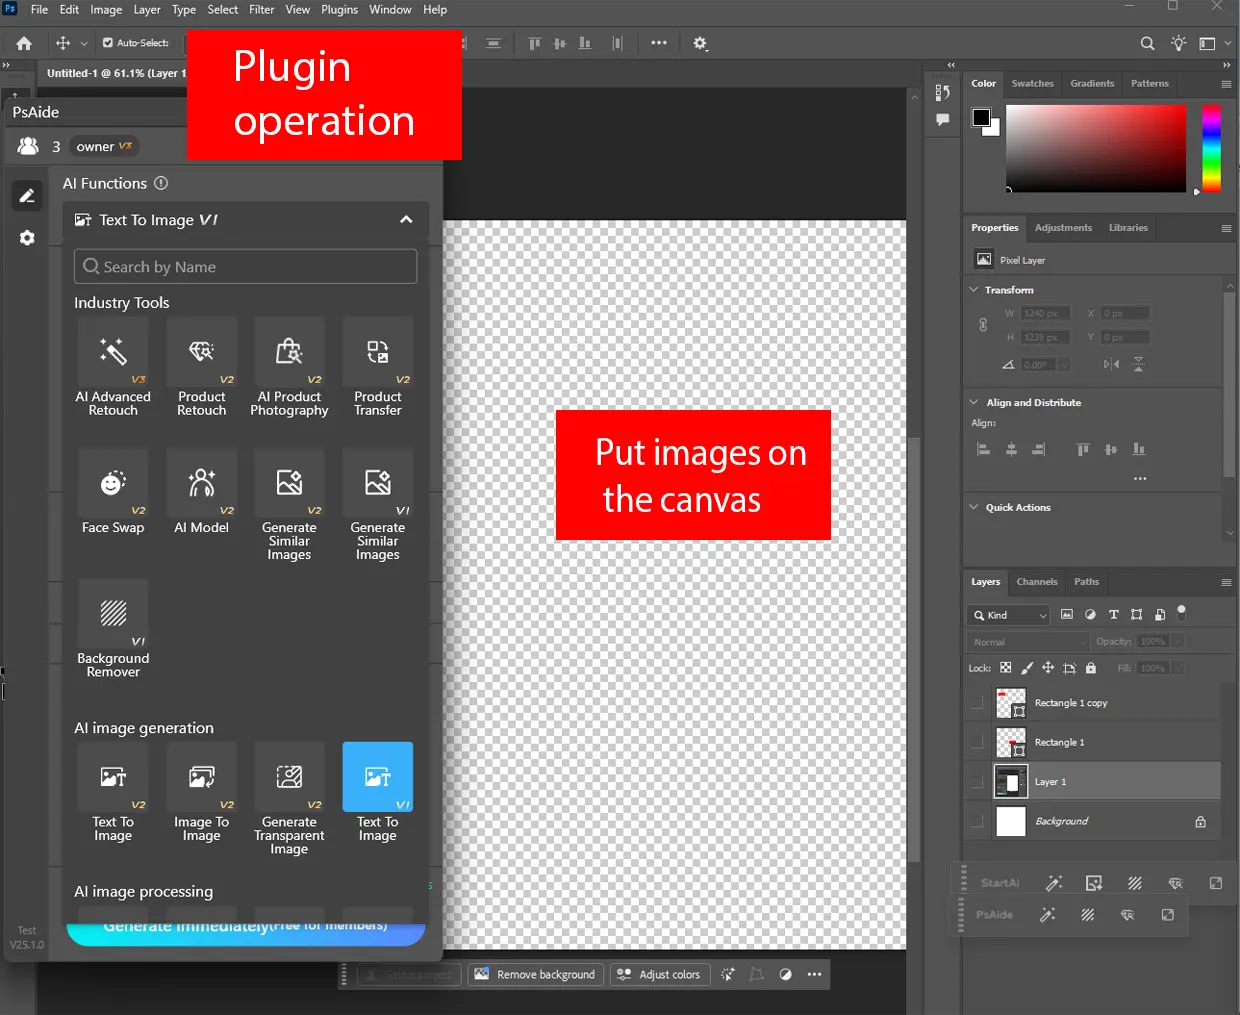Toggle visibility of Rectangle 1 copy layer

977,703
